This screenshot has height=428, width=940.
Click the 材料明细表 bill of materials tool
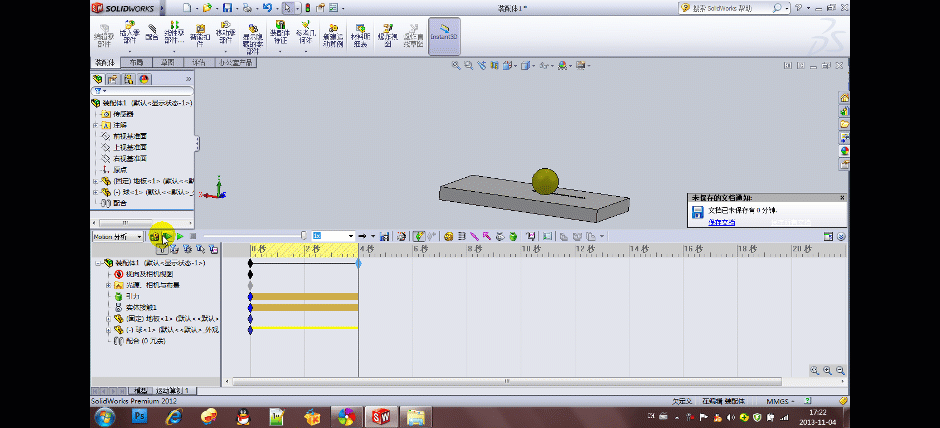coord(360,35)
